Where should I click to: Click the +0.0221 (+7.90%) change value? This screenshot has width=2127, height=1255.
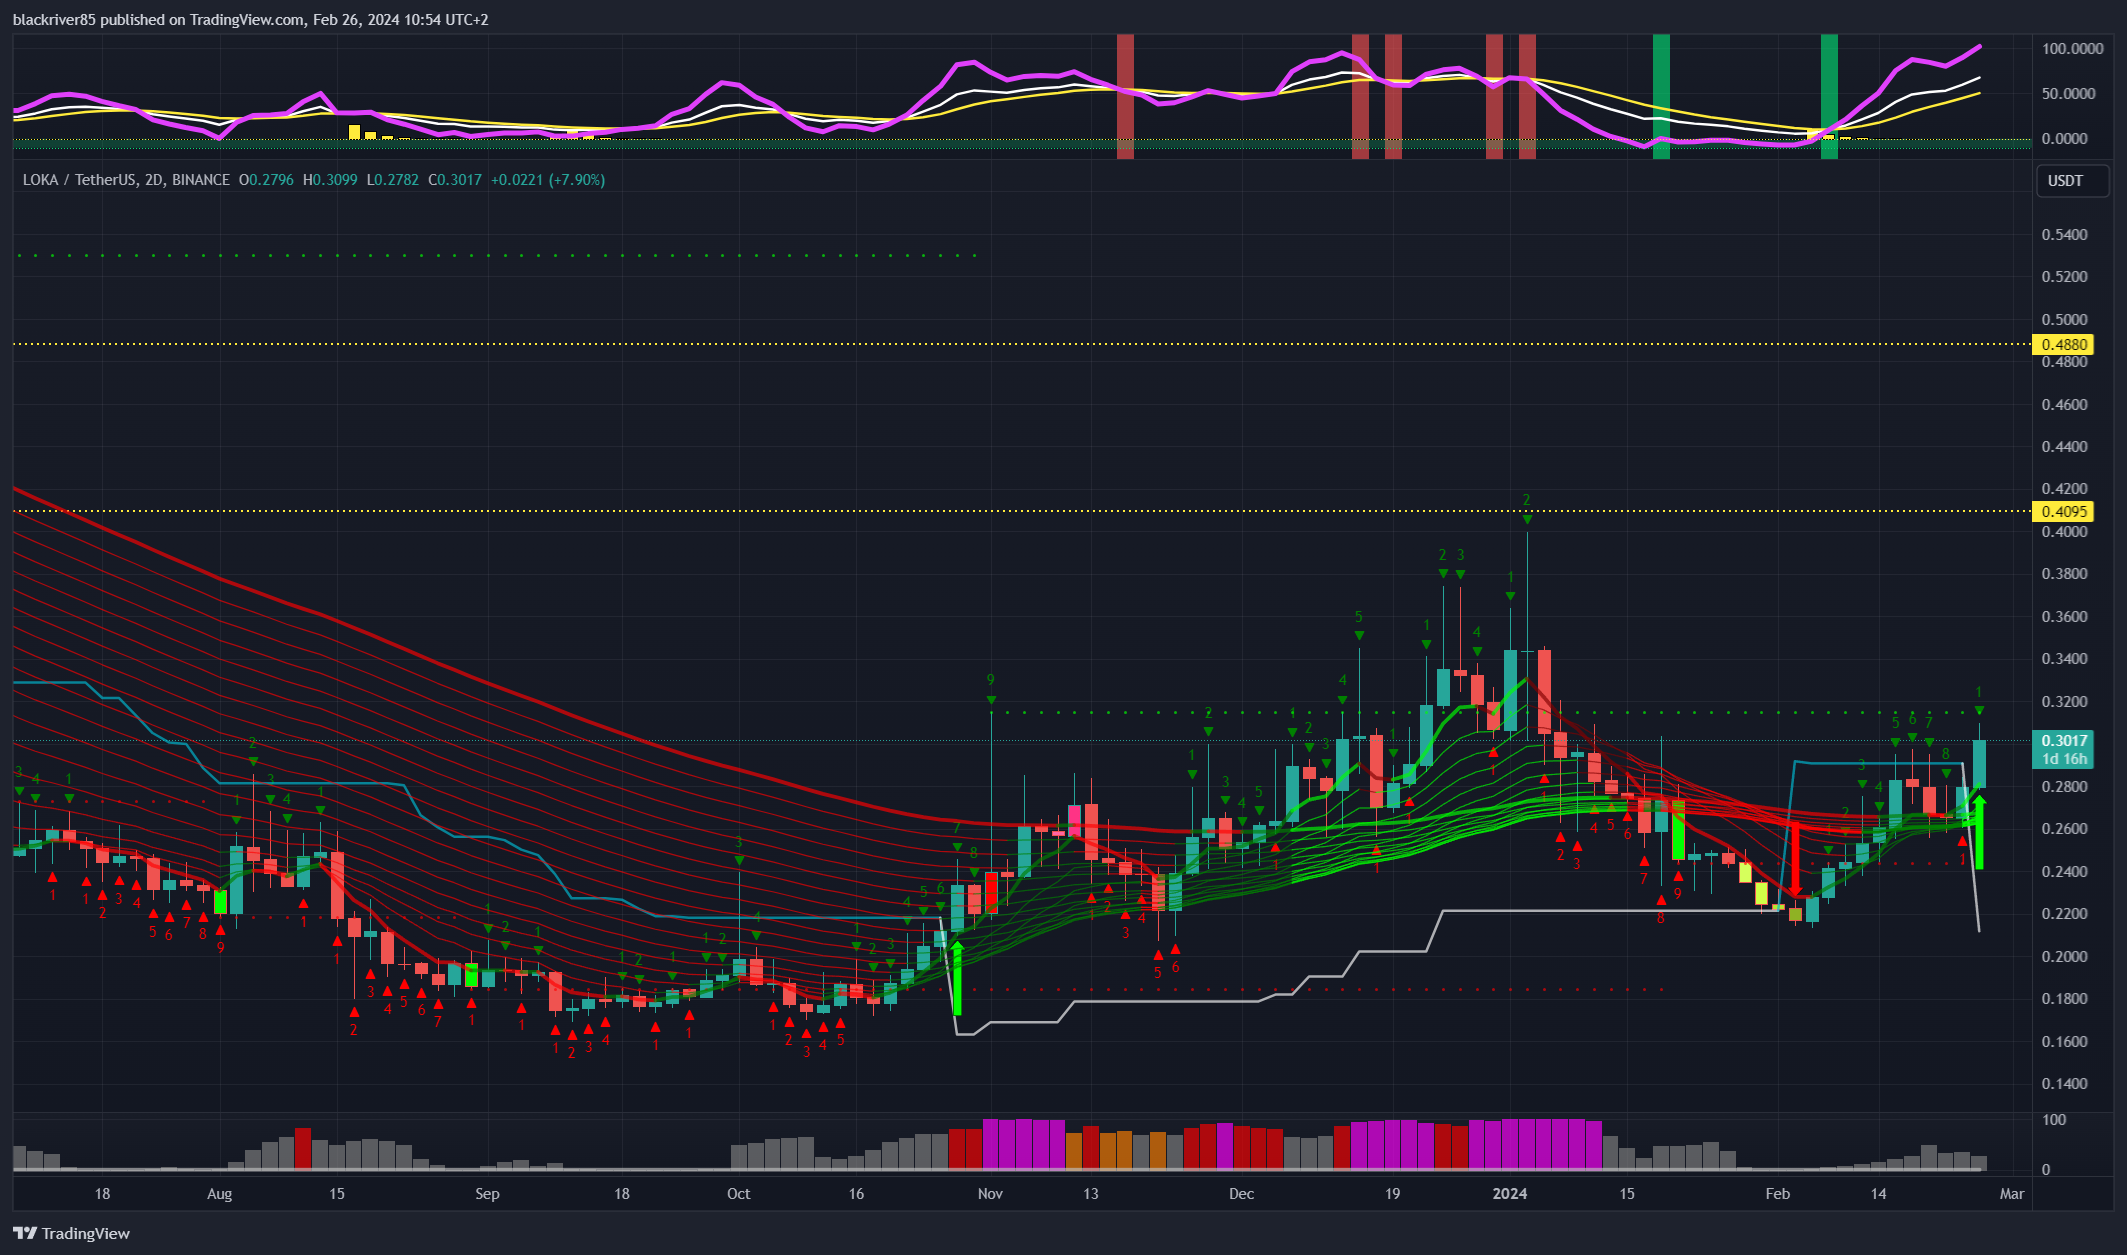(x=548, y=180)
